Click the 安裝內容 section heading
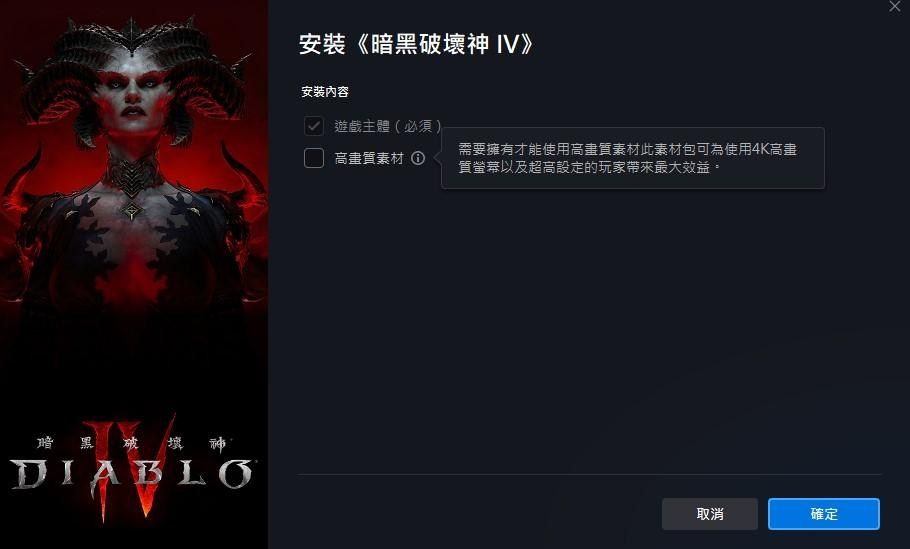910x549 pixels. [325, 92]
